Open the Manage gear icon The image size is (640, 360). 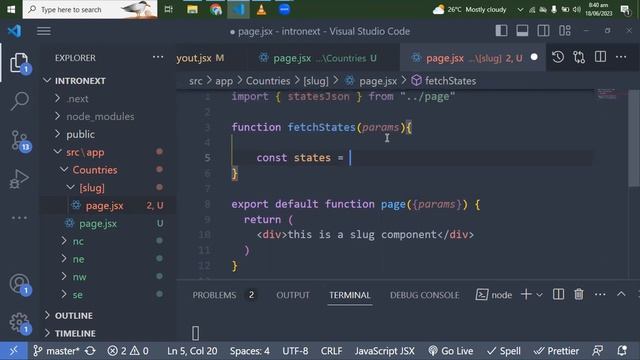pyautogui.click(x=19, y=323)
